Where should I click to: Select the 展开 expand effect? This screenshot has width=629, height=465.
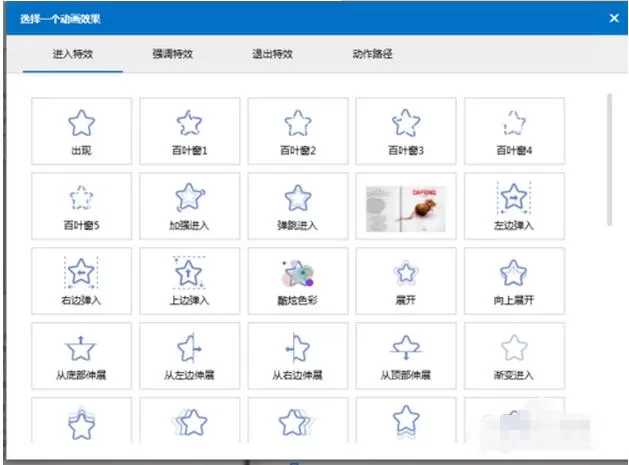406,281
